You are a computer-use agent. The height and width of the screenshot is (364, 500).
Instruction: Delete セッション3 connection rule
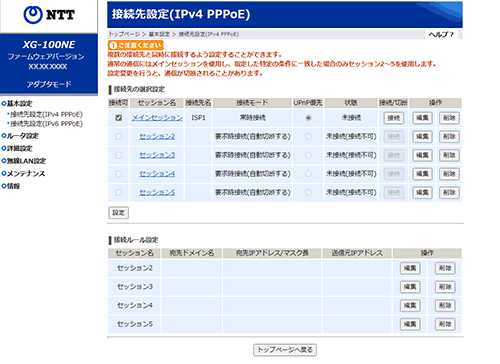pos(445,287)
